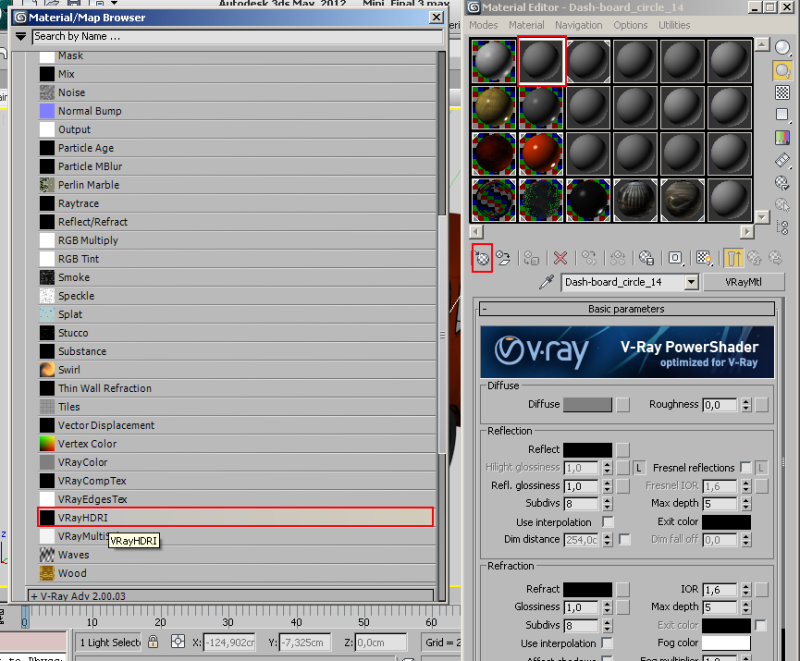Click Go Forward to Sibling icon

(776, 258)
